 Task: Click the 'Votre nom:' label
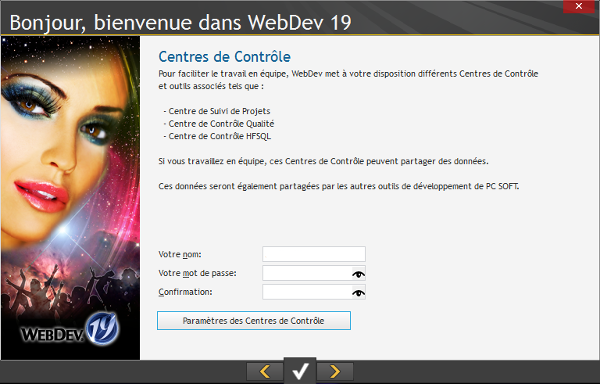pos(180,254)
